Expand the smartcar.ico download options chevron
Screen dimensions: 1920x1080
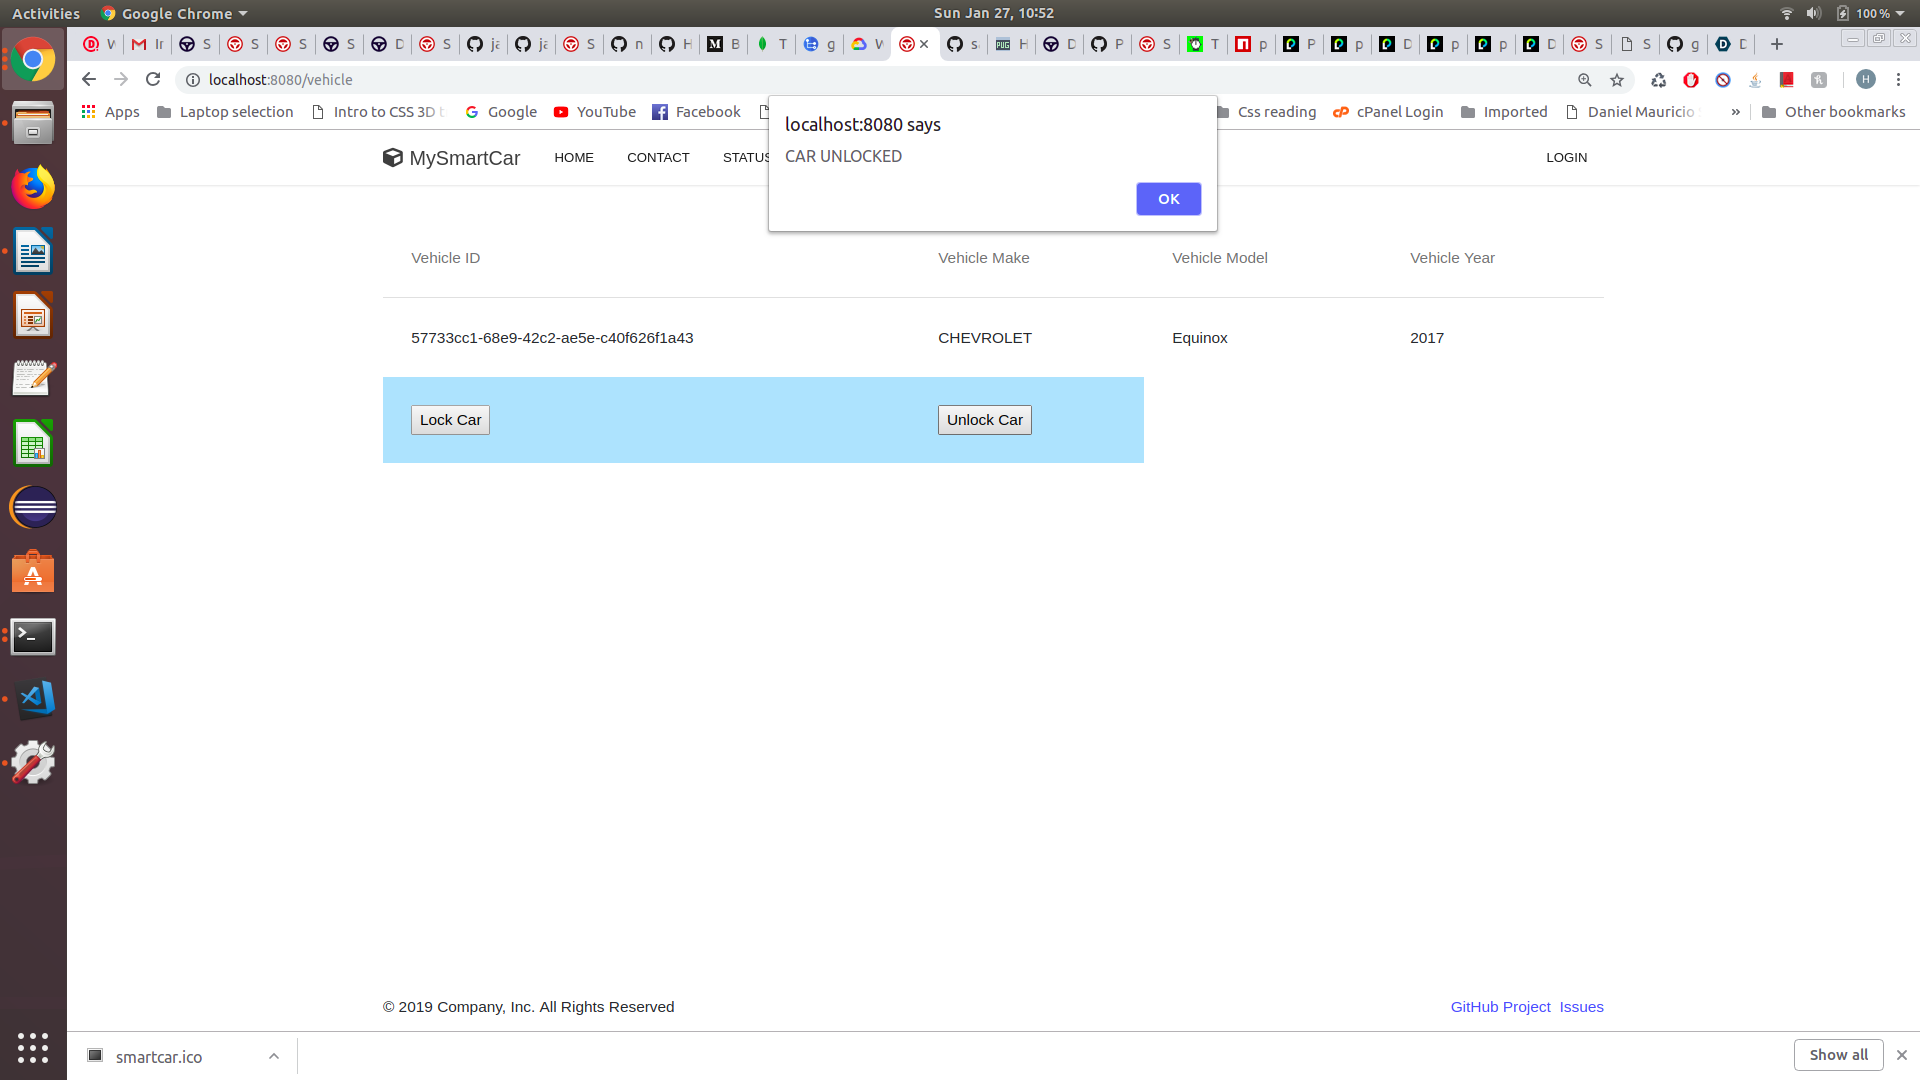pyautogui.click(x=273, y=1056)
